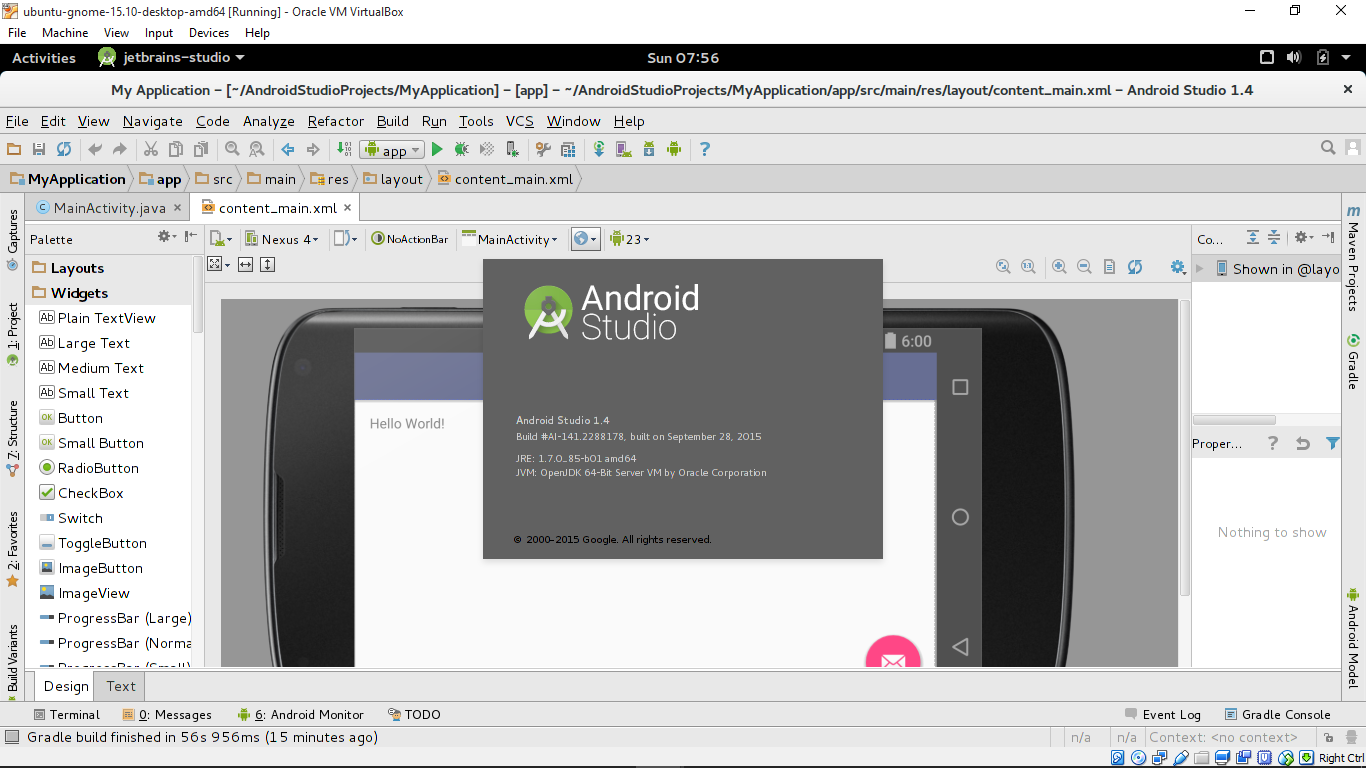Open Help with the question mark icon
This screenshot has height=768, width=1366.
pos(704,149)
